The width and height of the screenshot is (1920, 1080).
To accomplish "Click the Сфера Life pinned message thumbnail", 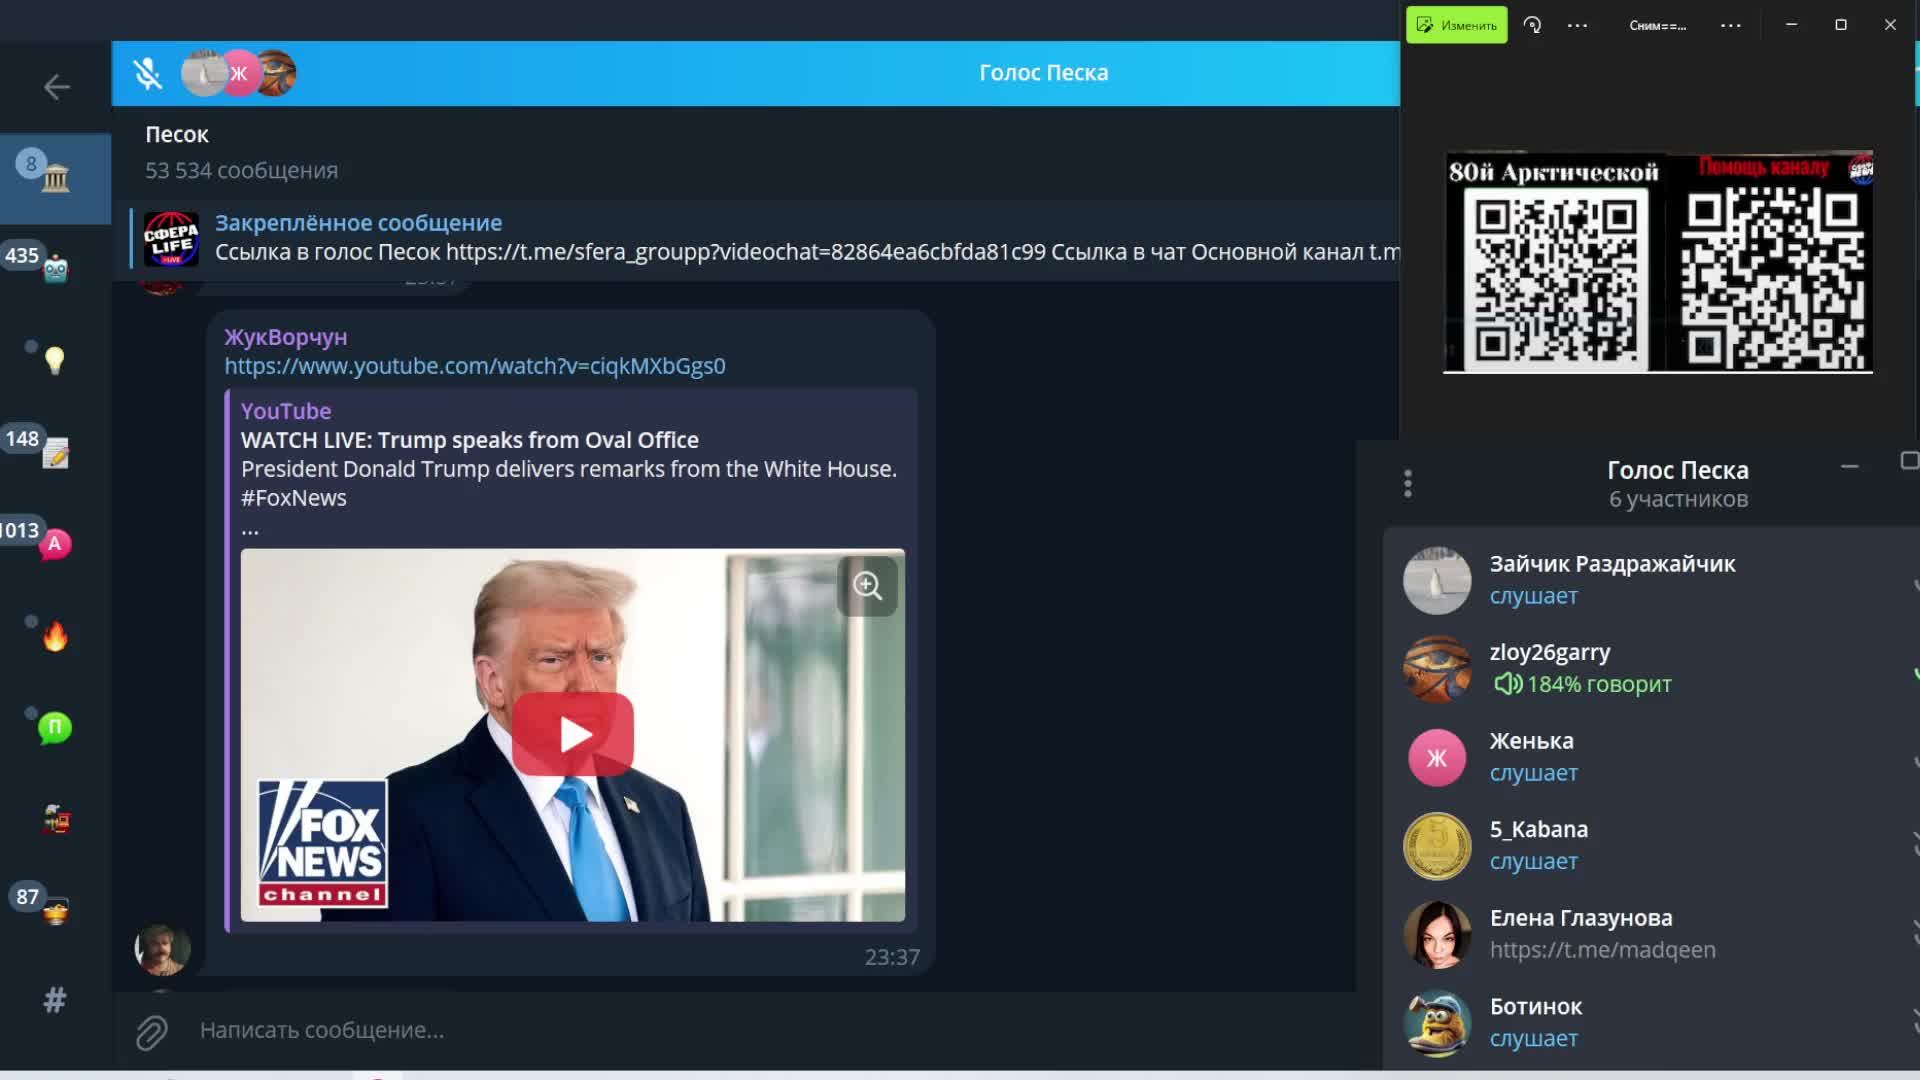I will point(171,239).
